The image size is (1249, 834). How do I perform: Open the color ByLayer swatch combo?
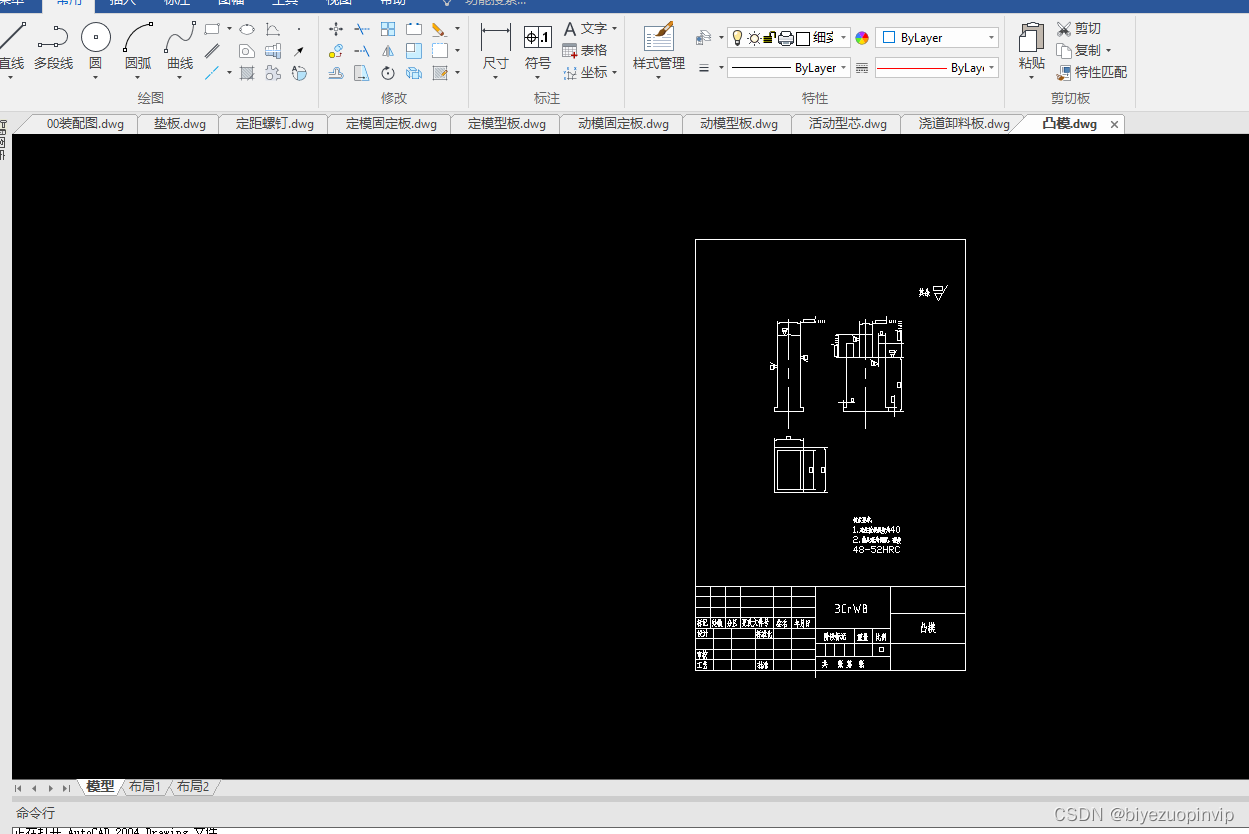point(936,38)
